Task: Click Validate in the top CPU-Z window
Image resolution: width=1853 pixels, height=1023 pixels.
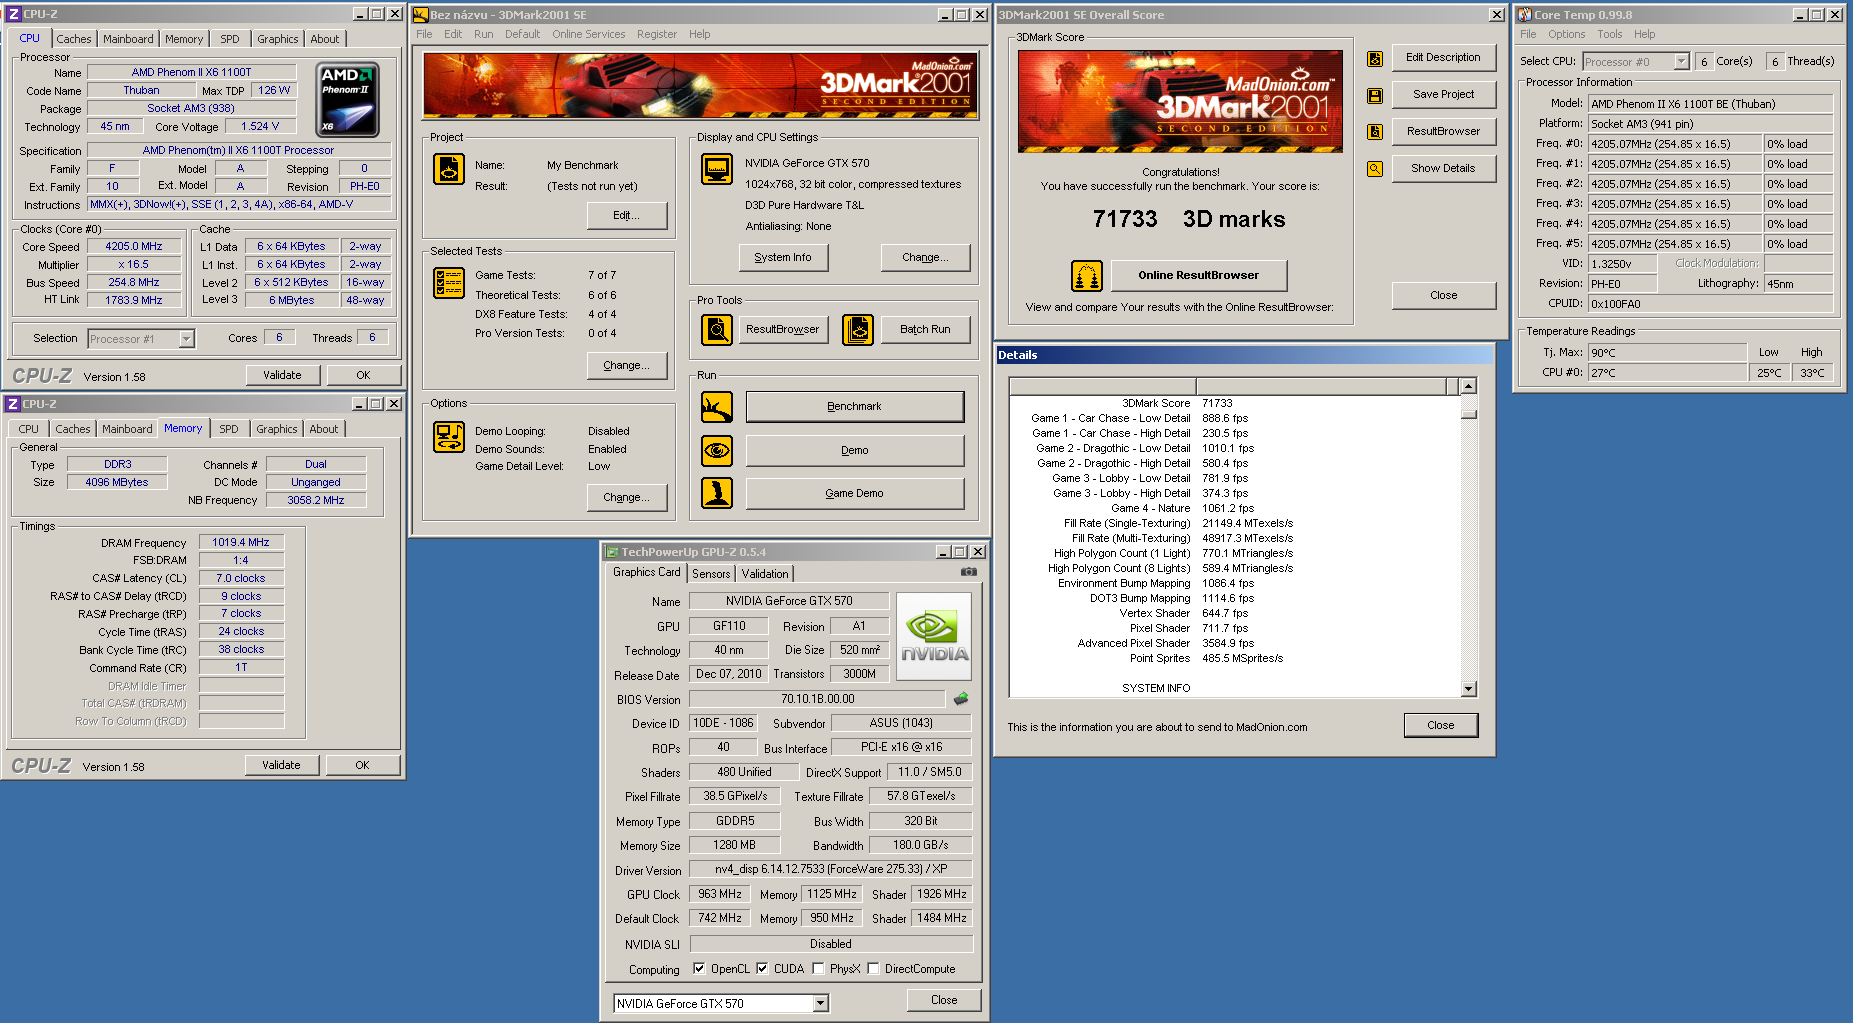Action: pos(282,375)
